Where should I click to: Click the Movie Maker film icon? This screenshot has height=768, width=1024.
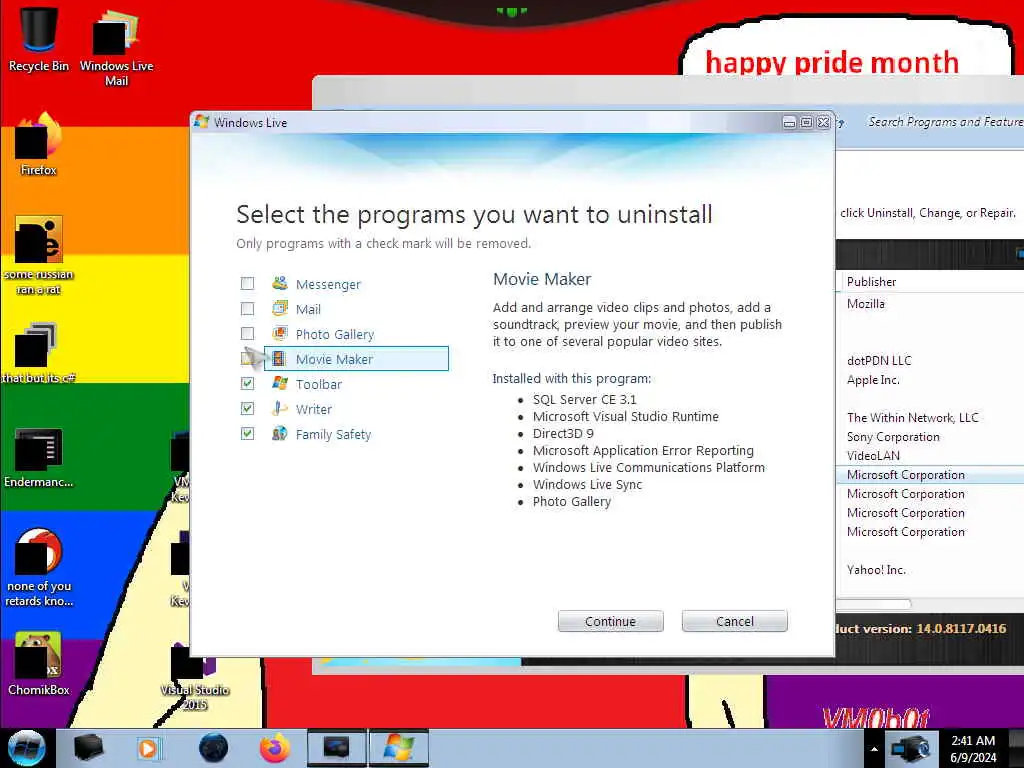pos(279,359)
